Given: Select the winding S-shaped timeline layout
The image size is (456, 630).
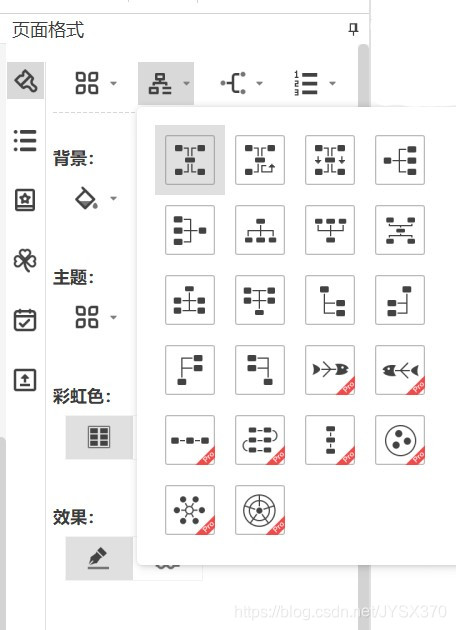Looking at the screenshot, I should coord(260,440).
